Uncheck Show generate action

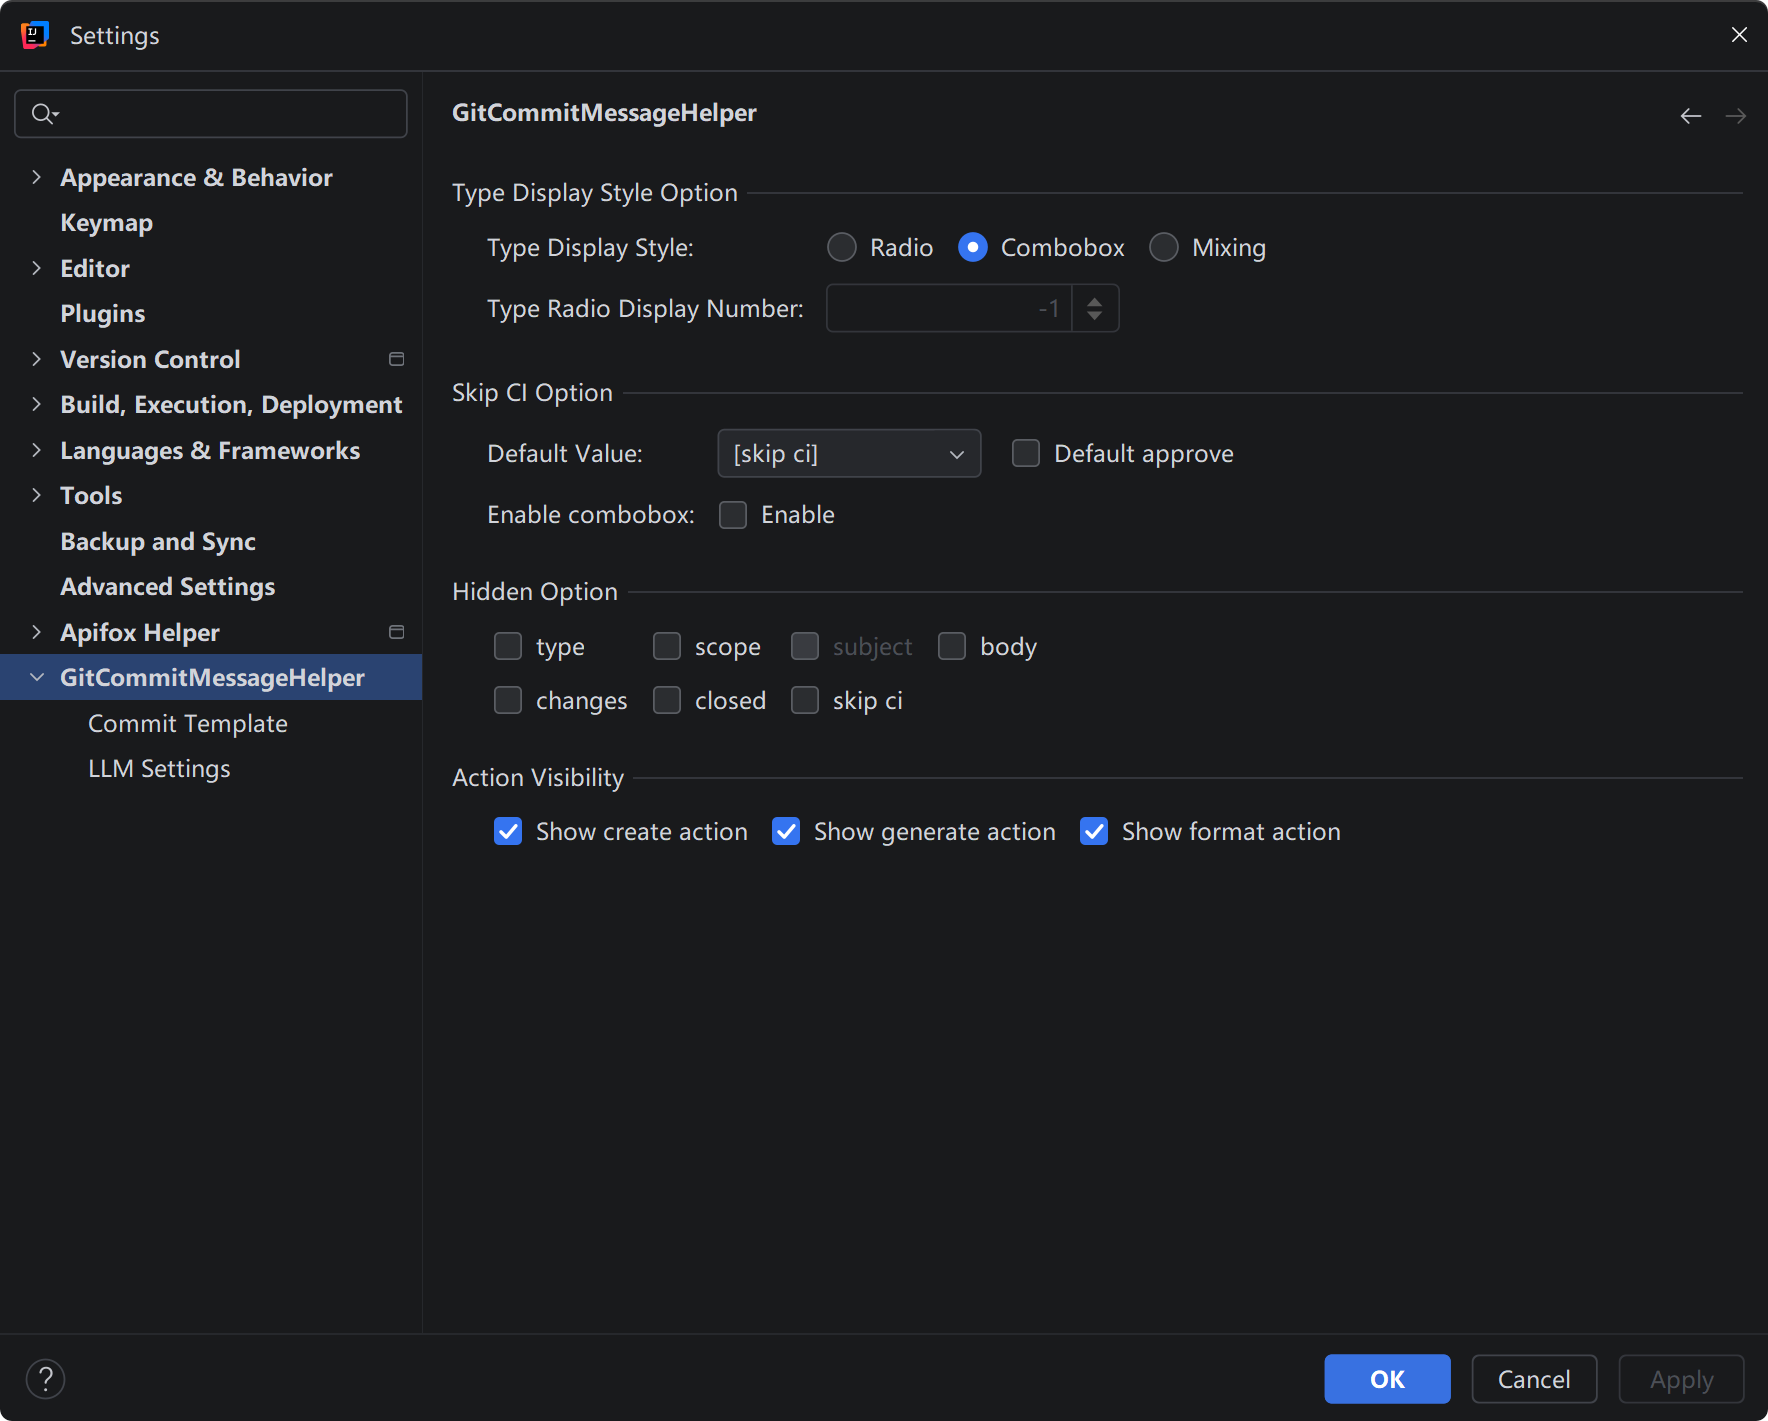786,831
